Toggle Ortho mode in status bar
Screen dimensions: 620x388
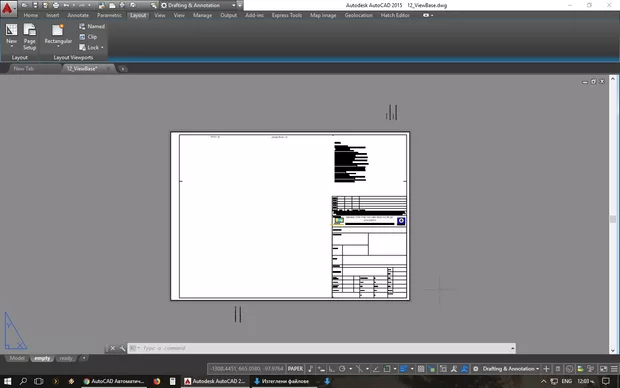(331, 369)
